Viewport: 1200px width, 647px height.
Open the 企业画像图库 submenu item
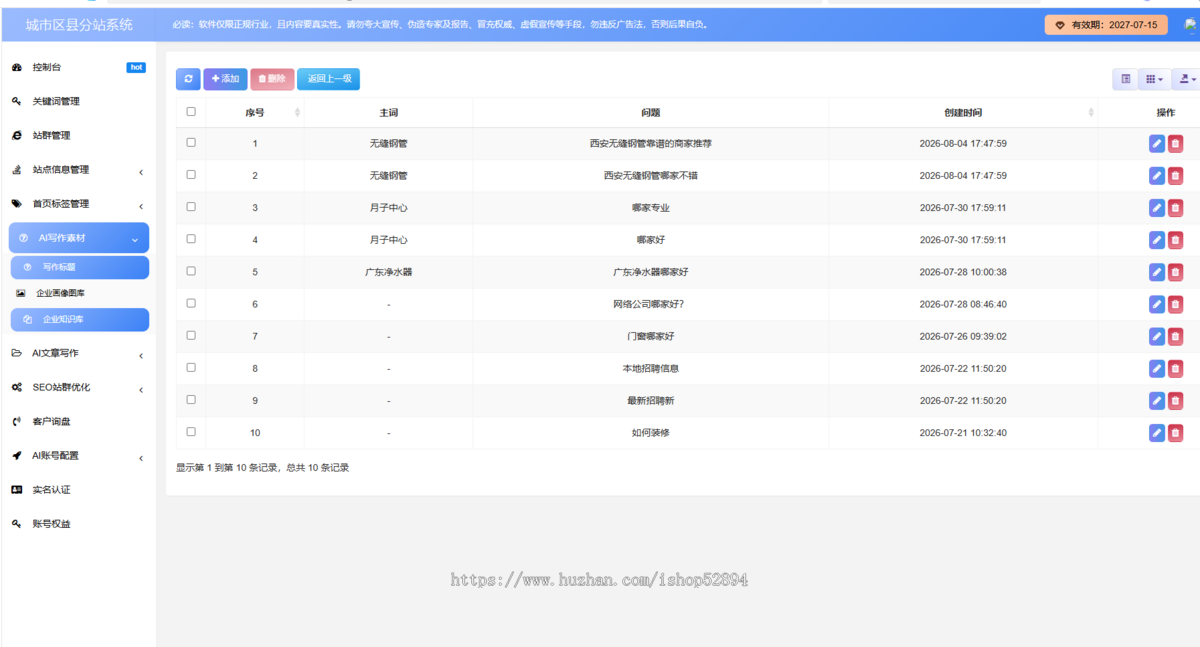(79, 294)
